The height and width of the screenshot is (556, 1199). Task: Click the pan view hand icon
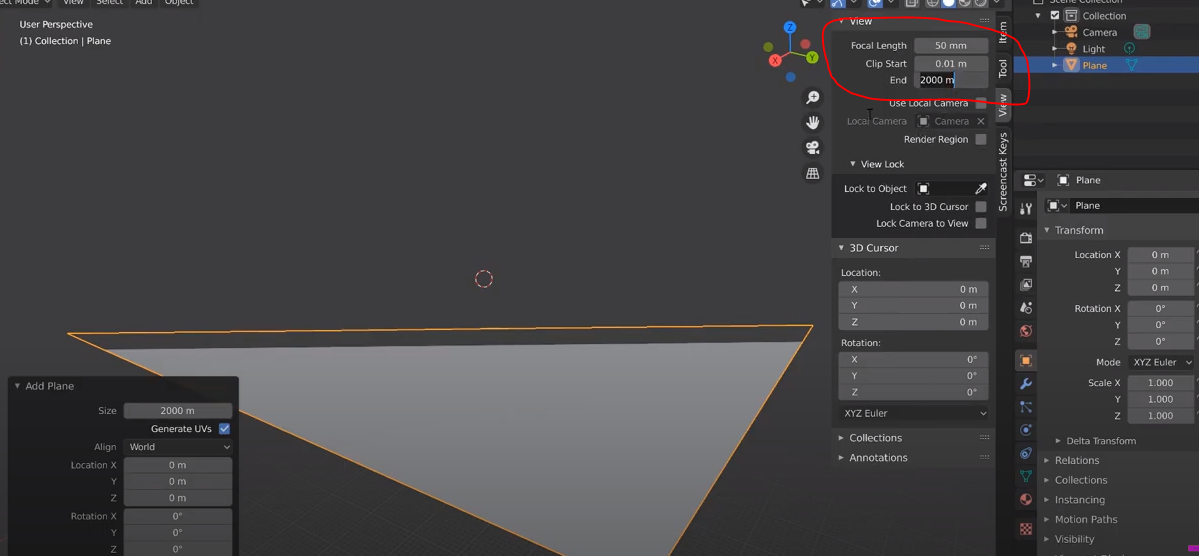(813, 122)
